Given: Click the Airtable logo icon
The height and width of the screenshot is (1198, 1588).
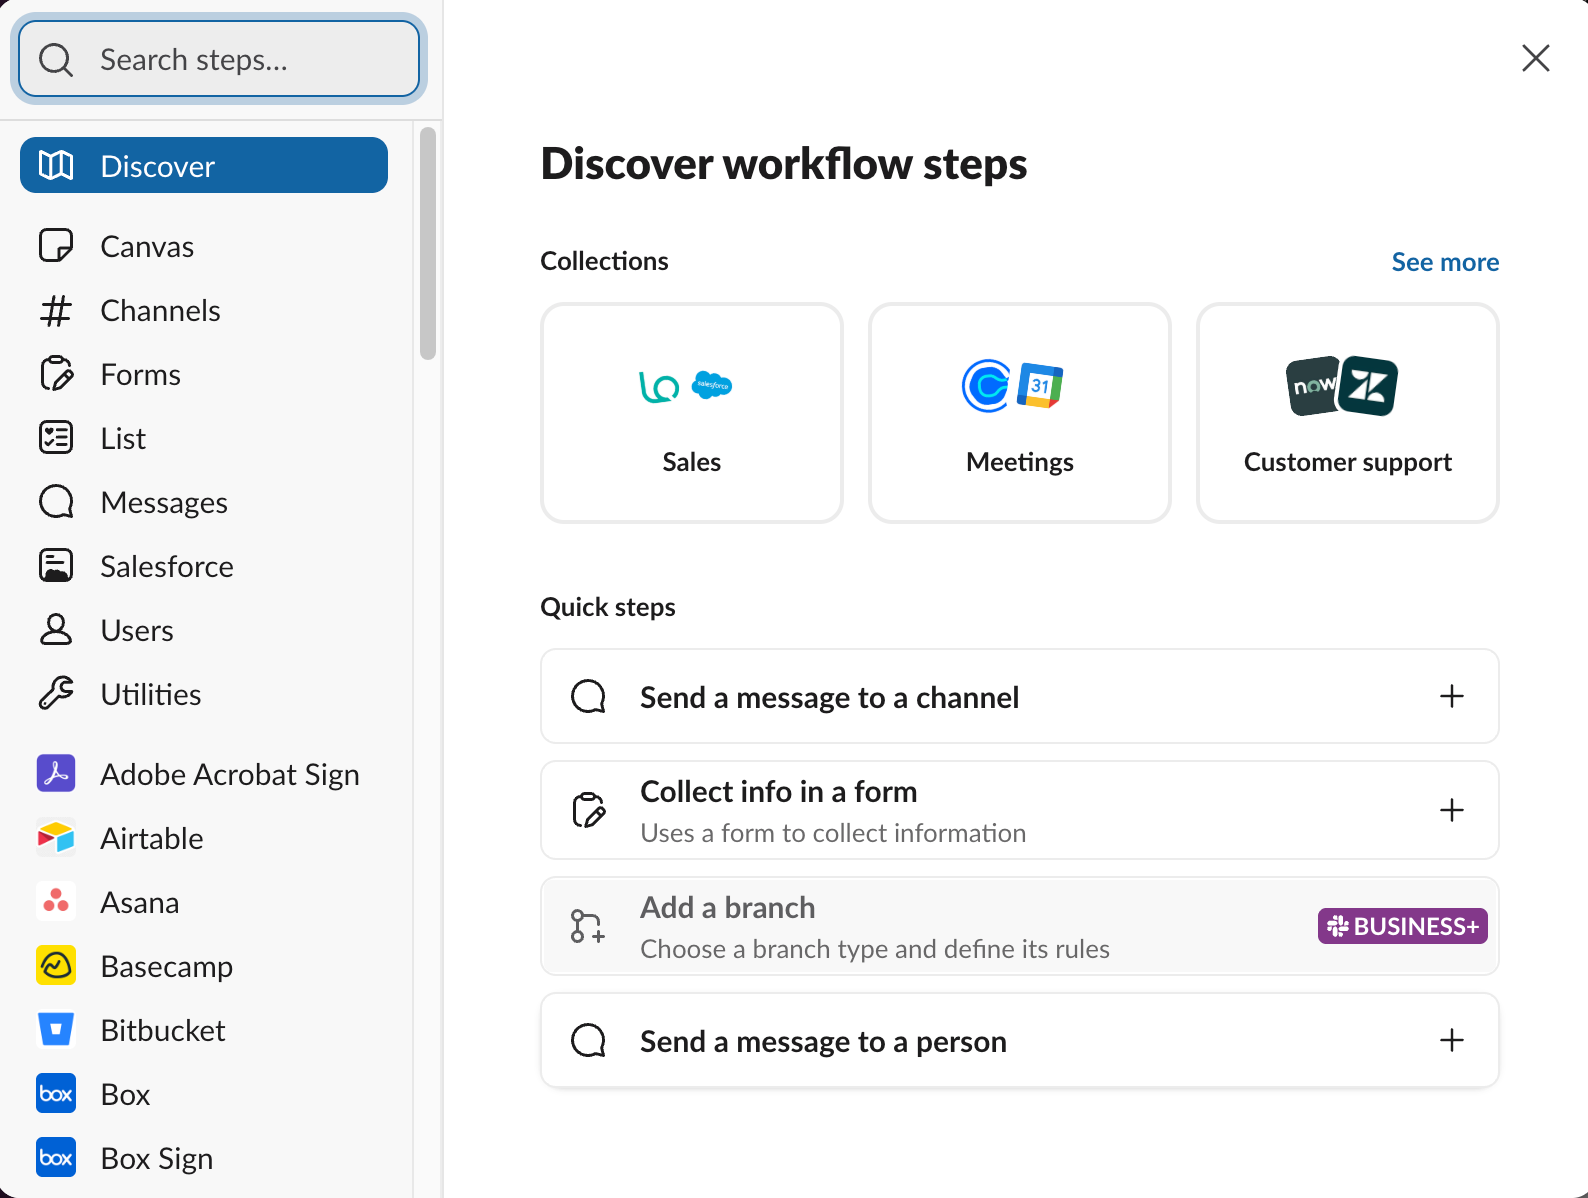Looking at the screenshot, I should pyautogui.click(x=56, y=837).
